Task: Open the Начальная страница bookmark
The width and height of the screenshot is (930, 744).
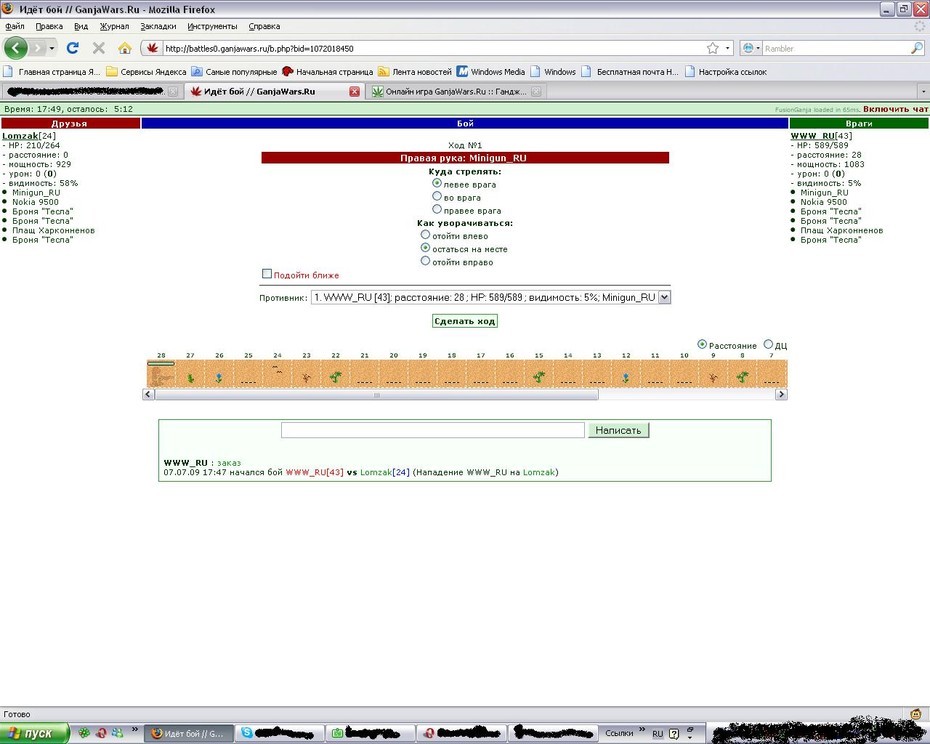Action: pyautogui.click(x=327, y=72)
